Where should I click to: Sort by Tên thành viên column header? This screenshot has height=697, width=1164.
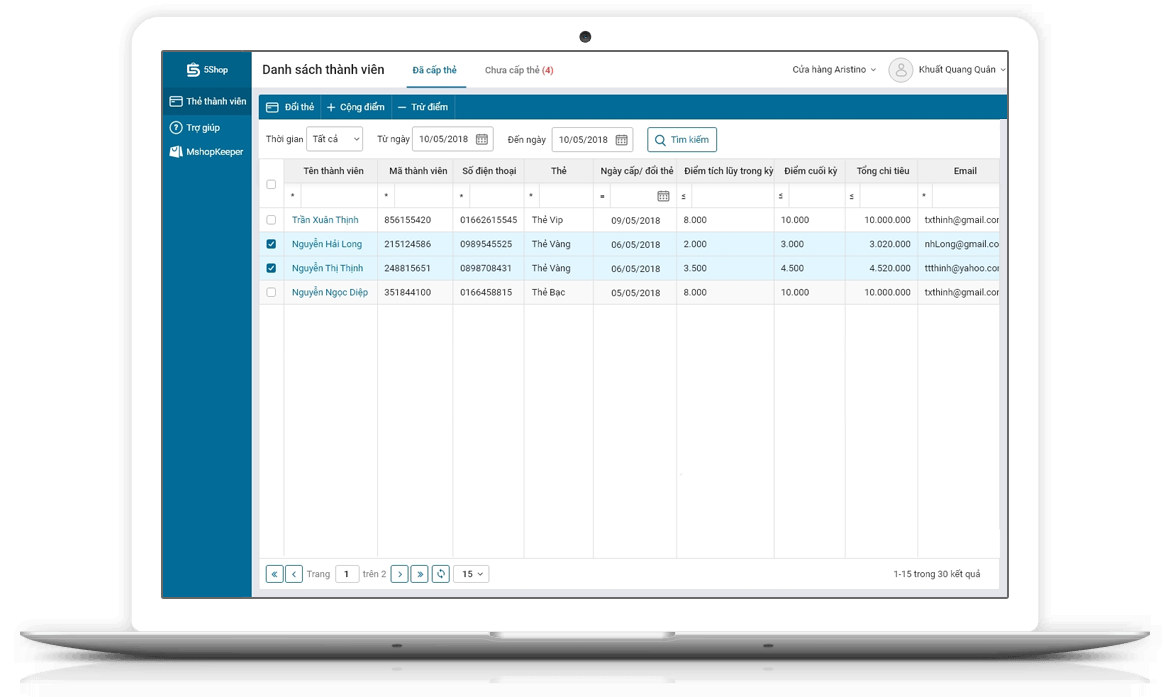coord(333,171)
